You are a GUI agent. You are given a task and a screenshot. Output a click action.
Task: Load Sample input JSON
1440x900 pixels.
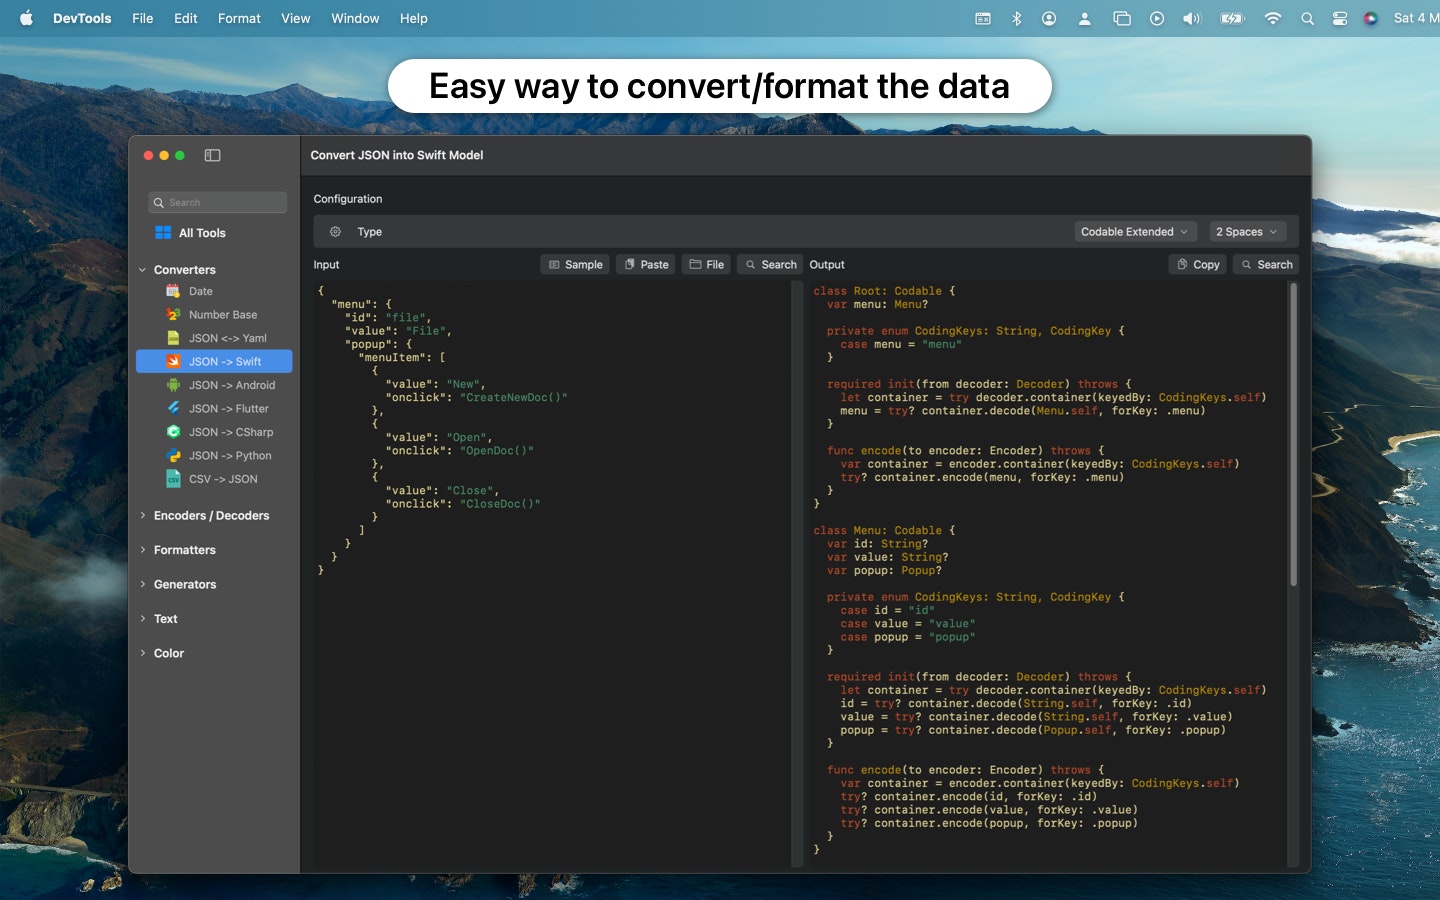tap(576, 264)
